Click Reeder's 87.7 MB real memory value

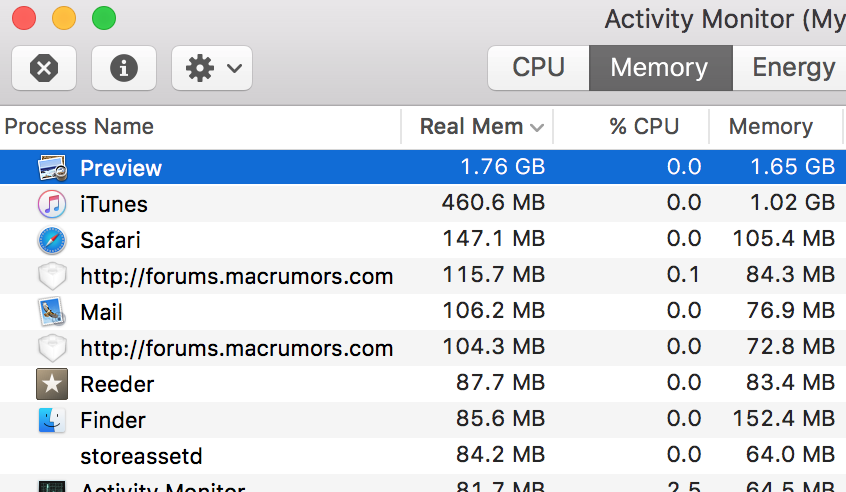[x=500, y=382]
